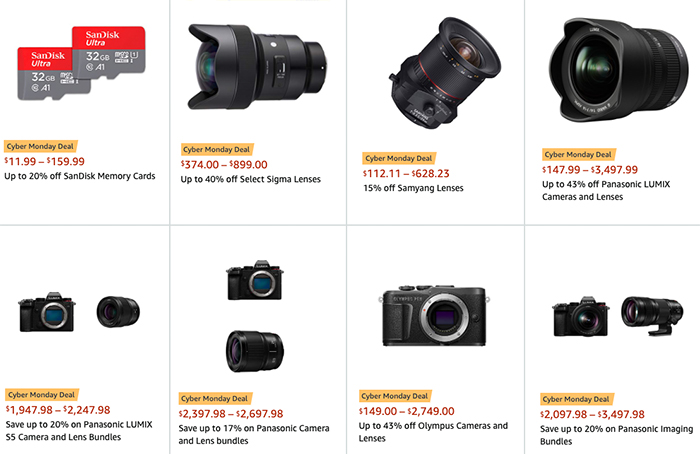
Task: Open the LUMIX S5 camera and lens bundle image
Action: tap(79, 312)
